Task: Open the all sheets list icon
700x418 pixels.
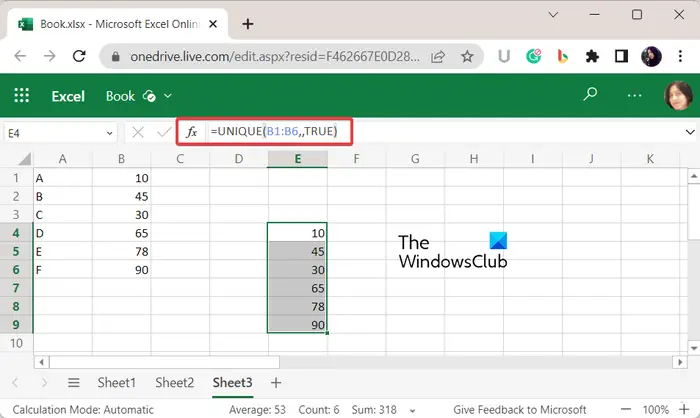Action: pyautogui.click(x=74, y=383)
